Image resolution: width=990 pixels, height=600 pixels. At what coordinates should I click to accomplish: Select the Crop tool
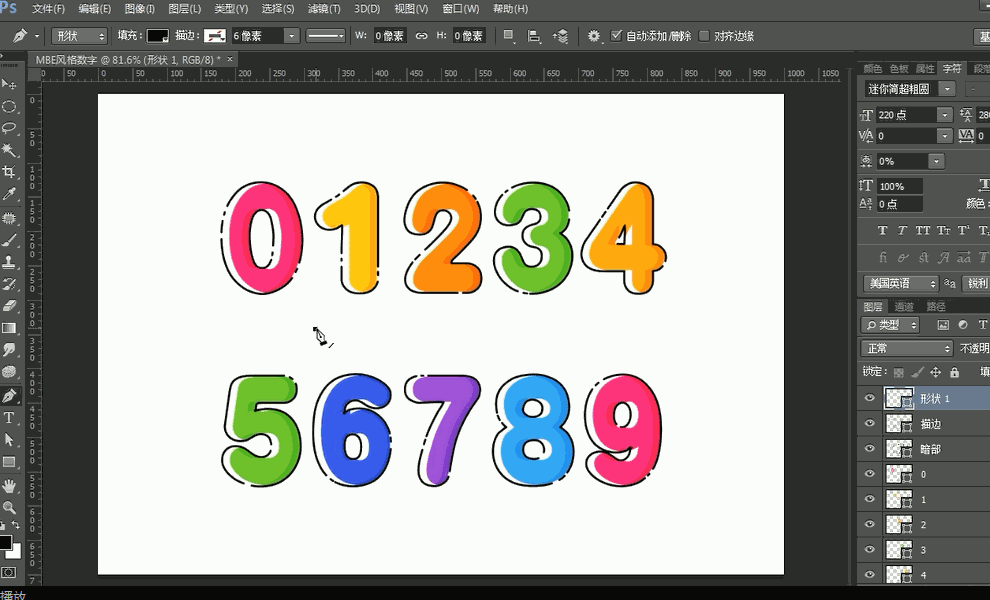click(9, 172)
